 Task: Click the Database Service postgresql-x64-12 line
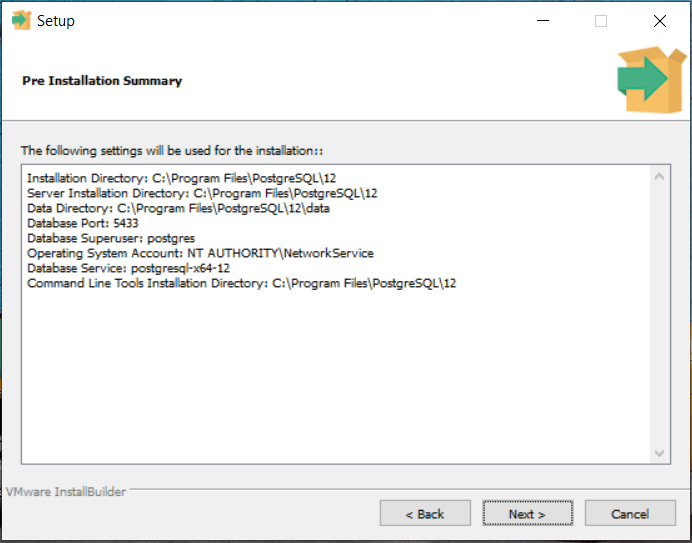[129, 268]
